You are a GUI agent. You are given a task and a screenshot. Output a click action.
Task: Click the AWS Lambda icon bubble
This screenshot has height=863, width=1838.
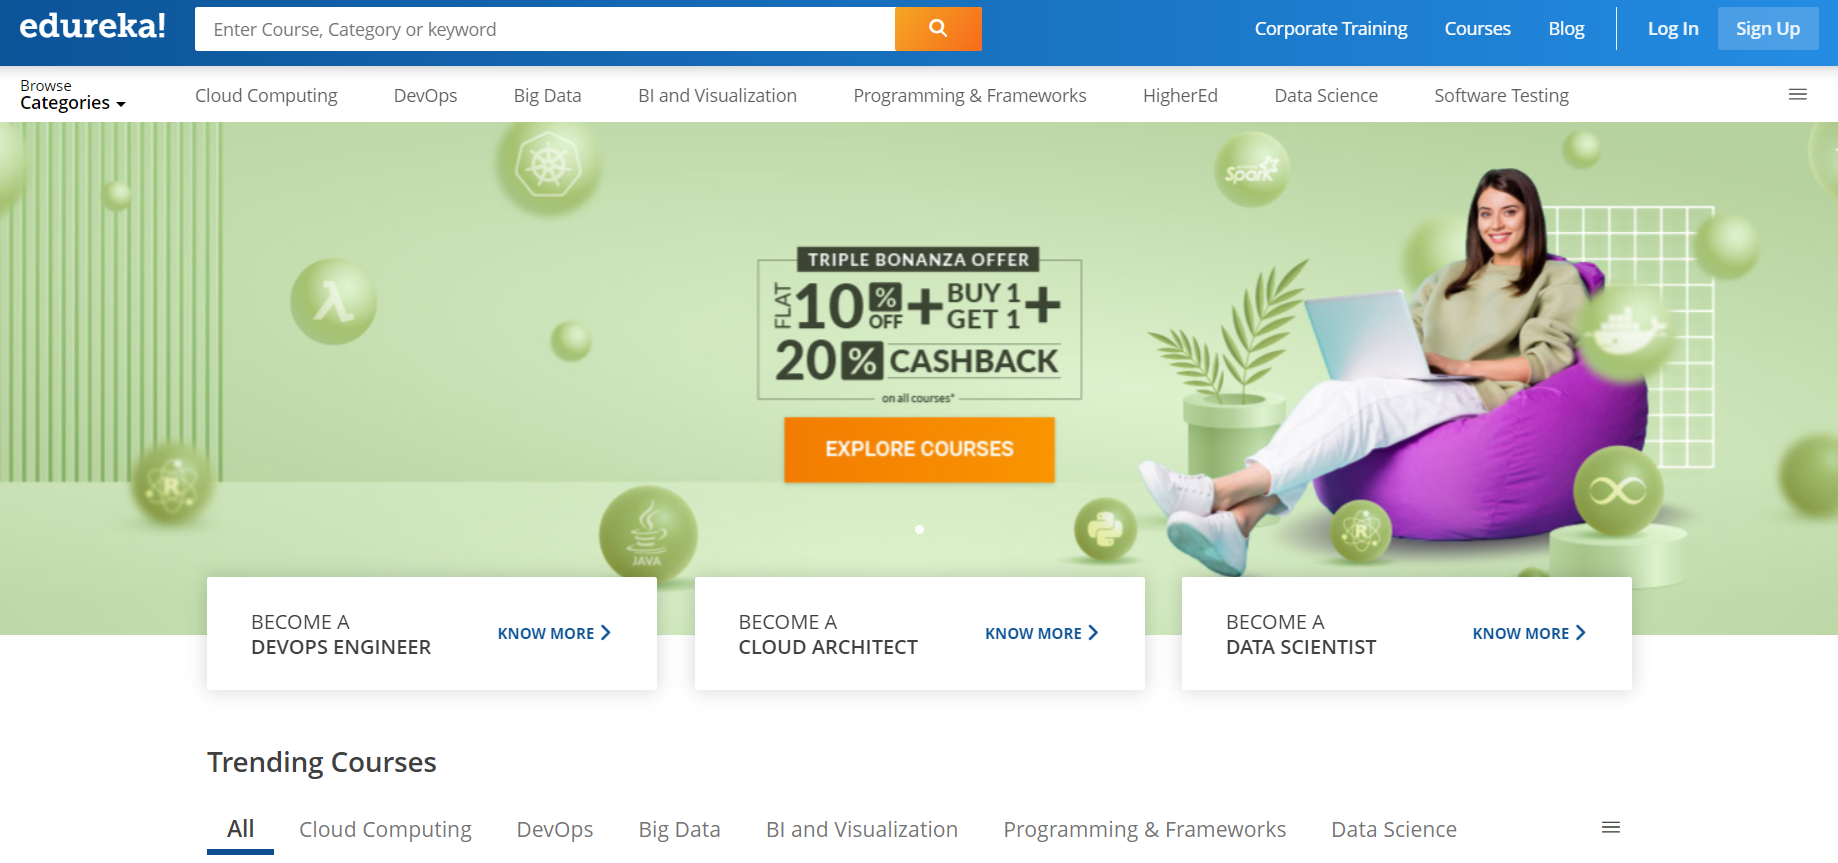333,301
